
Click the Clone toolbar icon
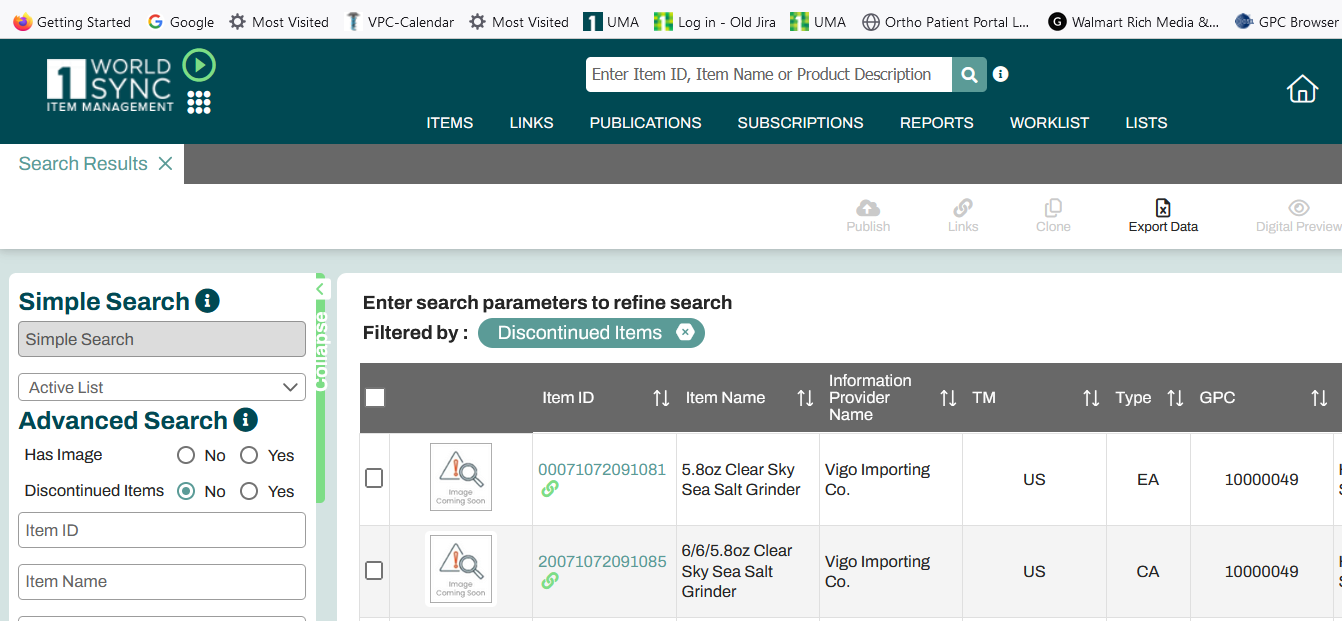(x=1053, y=208)
